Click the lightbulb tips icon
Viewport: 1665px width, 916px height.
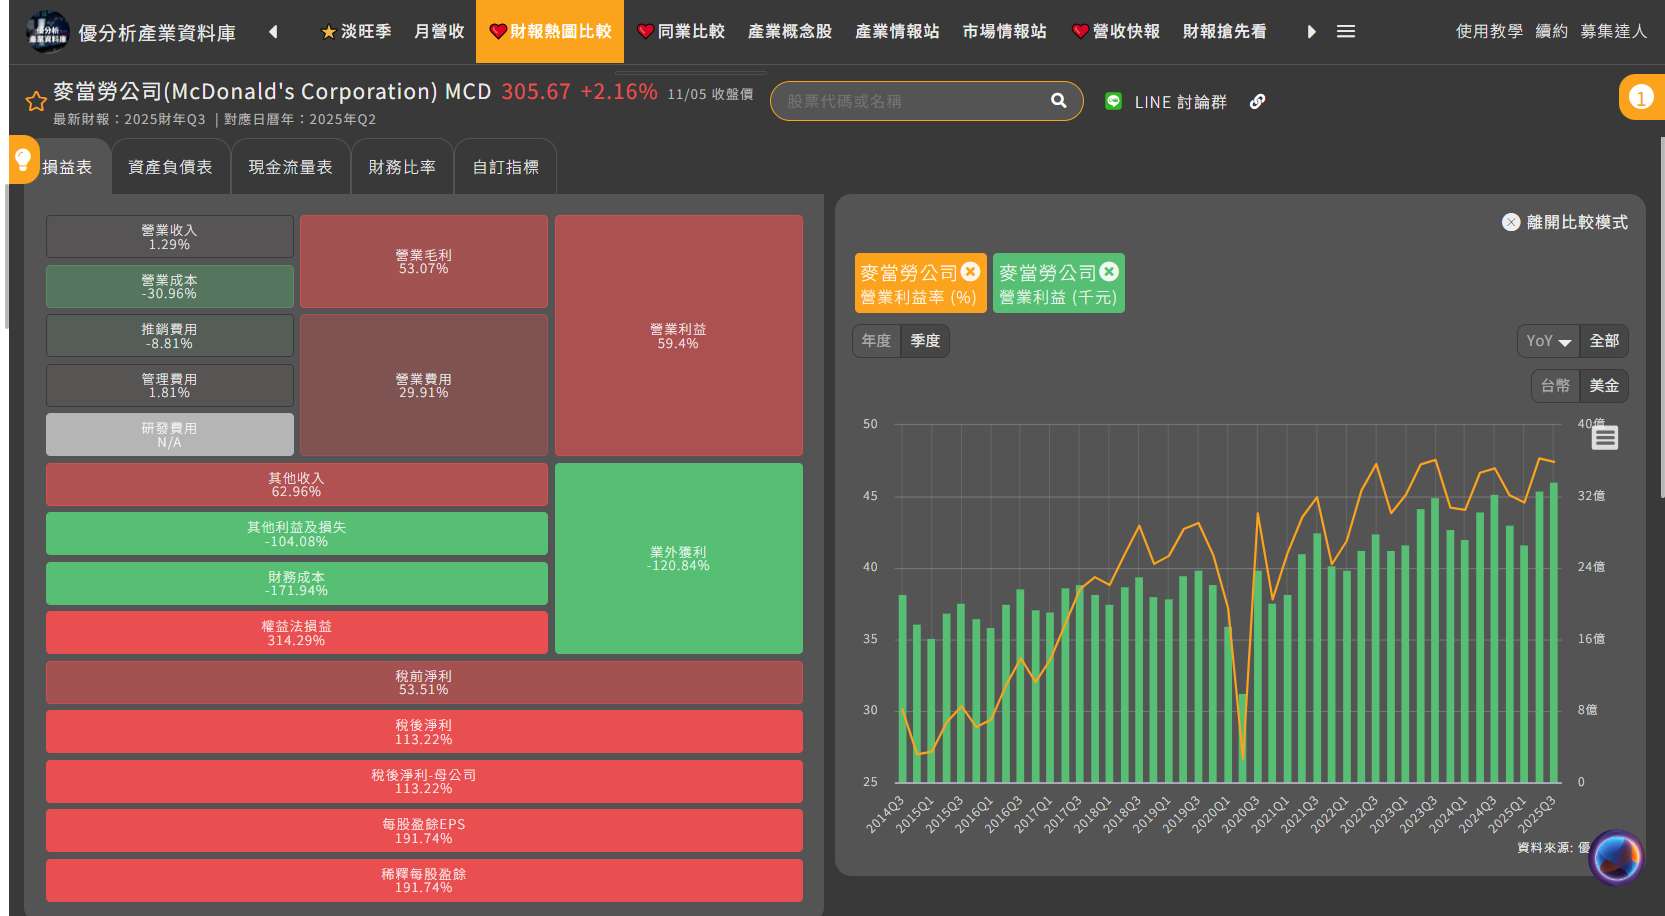click(x=22, y=160)
